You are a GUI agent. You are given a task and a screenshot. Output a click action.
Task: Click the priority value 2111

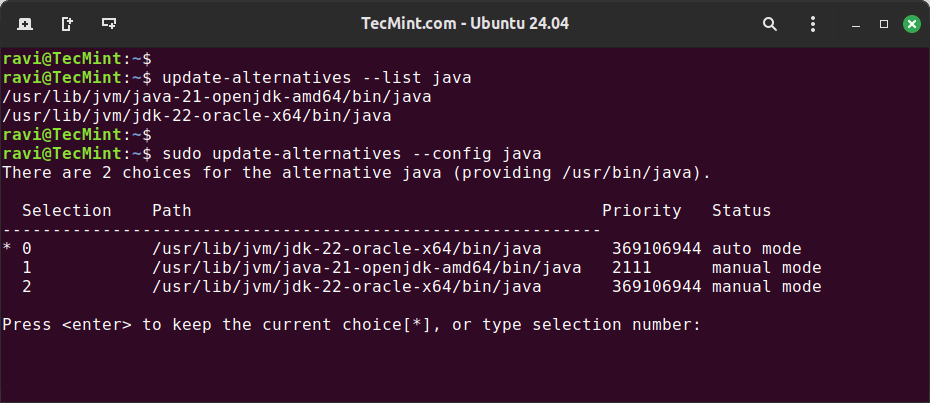[631, 268]
